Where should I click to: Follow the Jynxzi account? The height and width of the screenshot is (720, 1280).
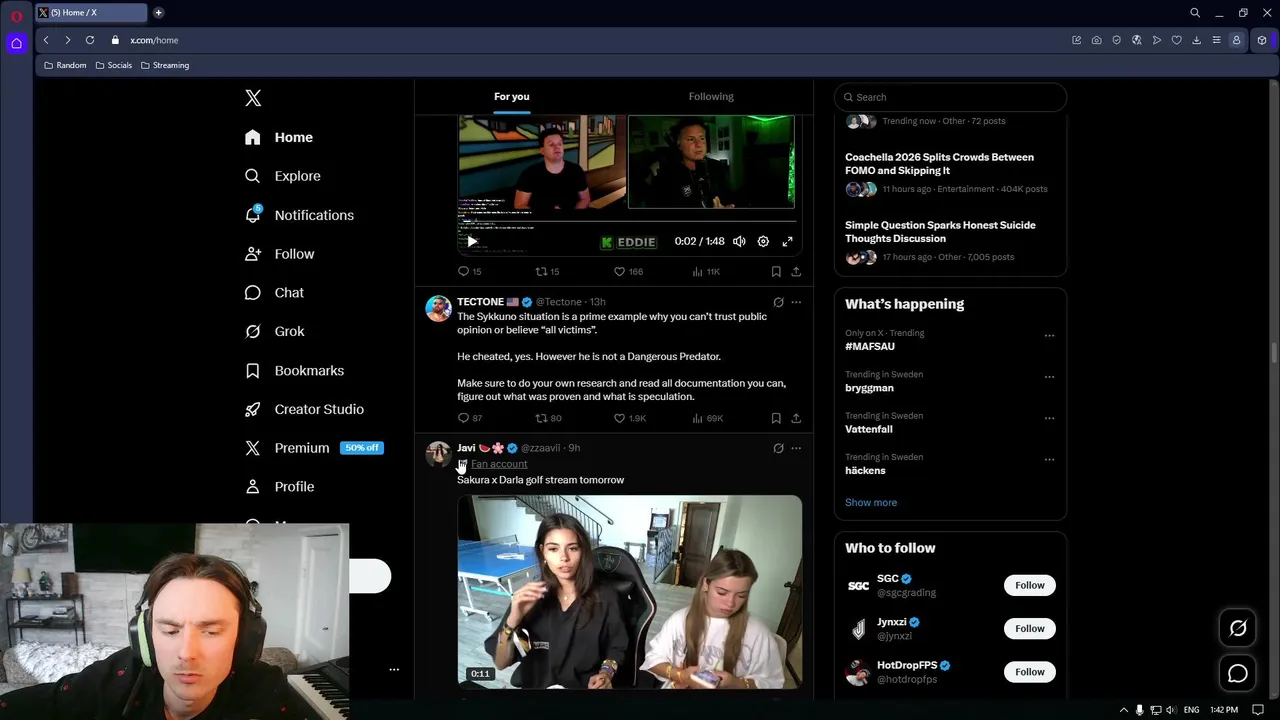pos(1029,628)
